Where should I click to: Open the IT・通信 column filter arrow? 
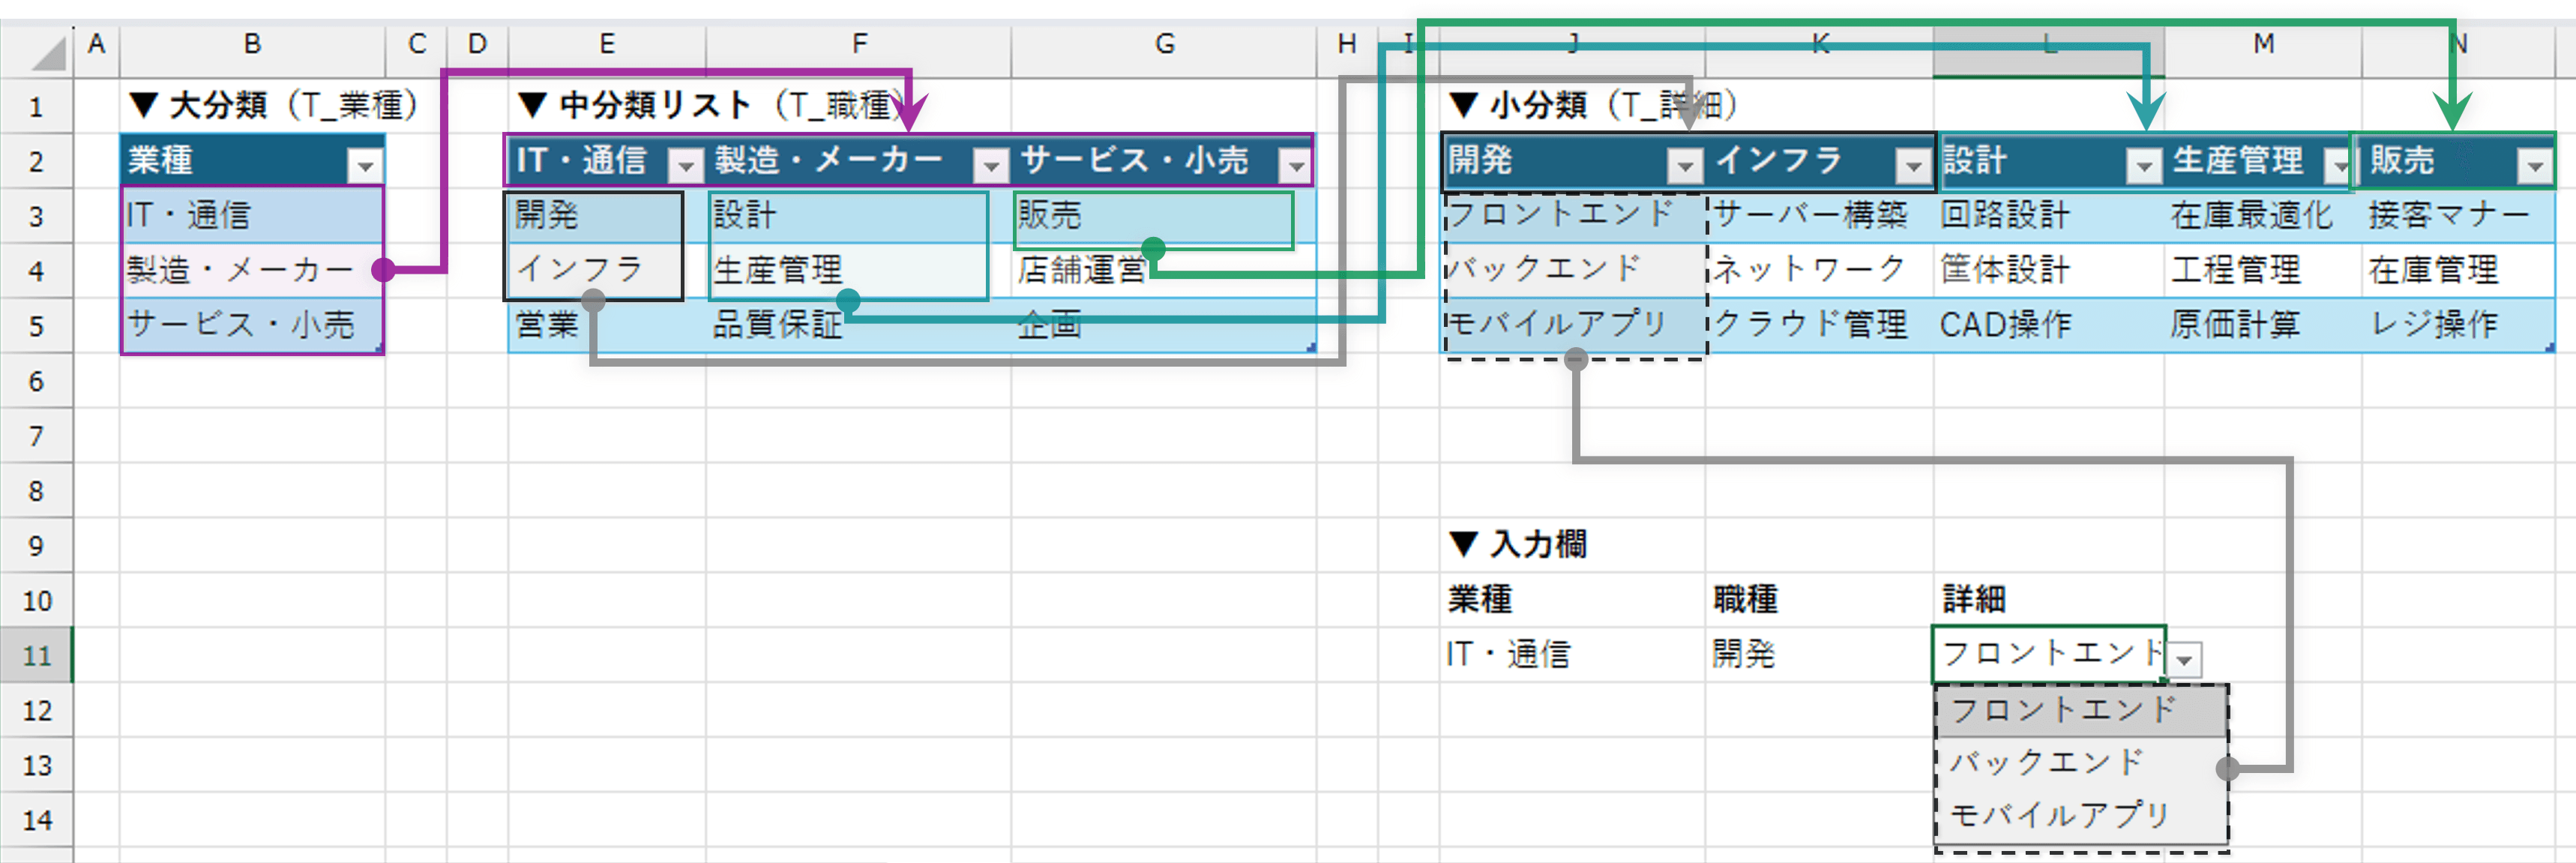tap(686, 165)
